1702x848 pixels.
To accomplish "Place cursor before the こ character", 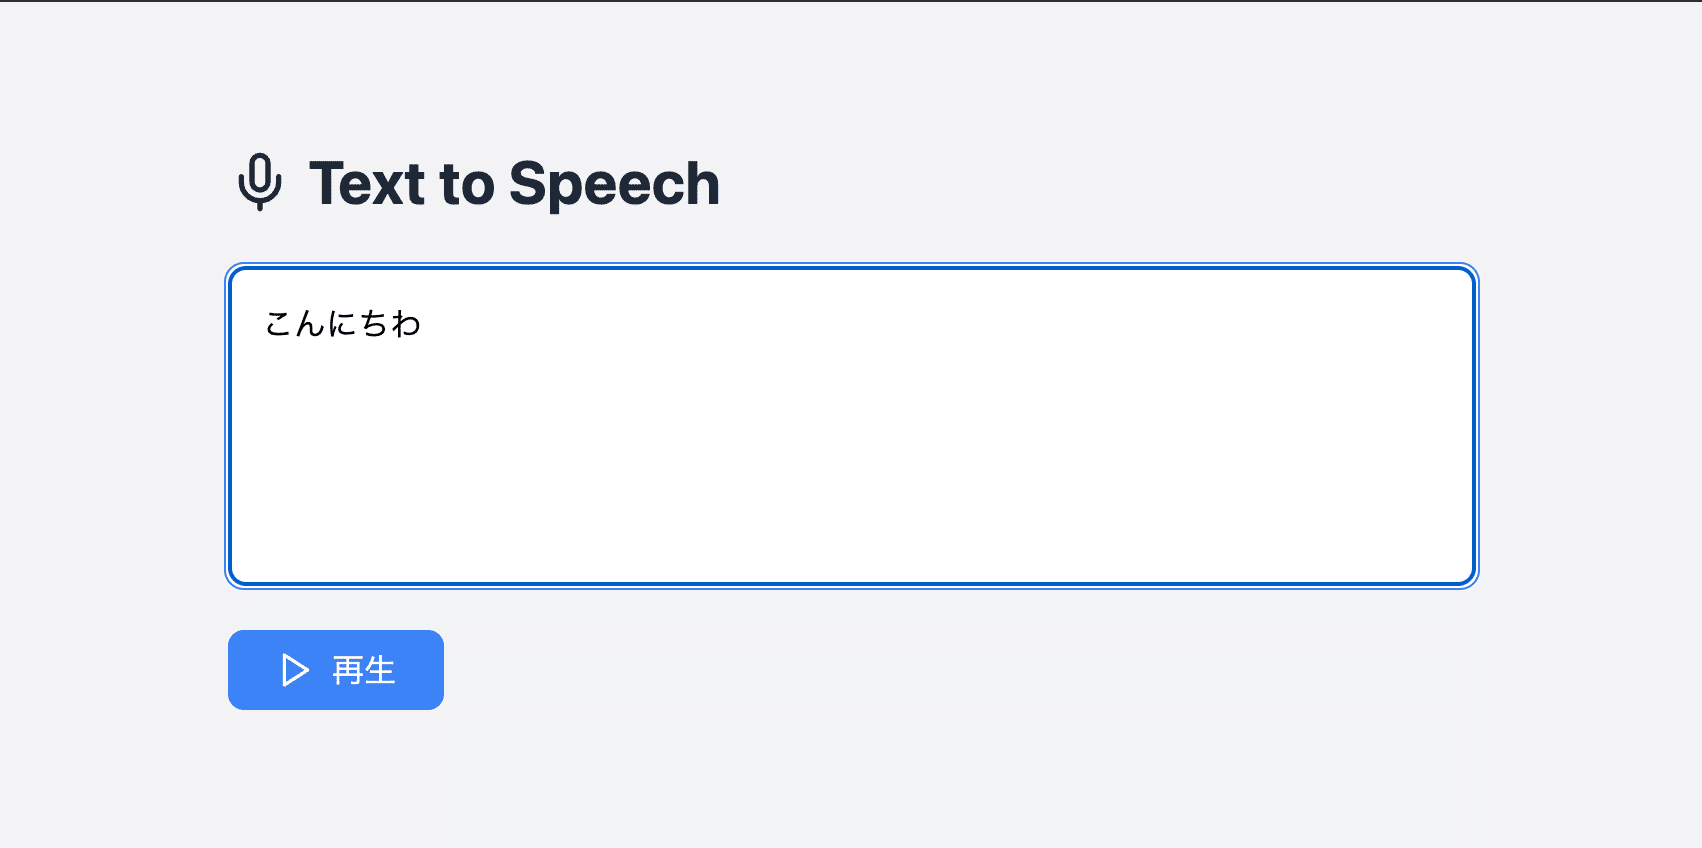I will [264, 324].
